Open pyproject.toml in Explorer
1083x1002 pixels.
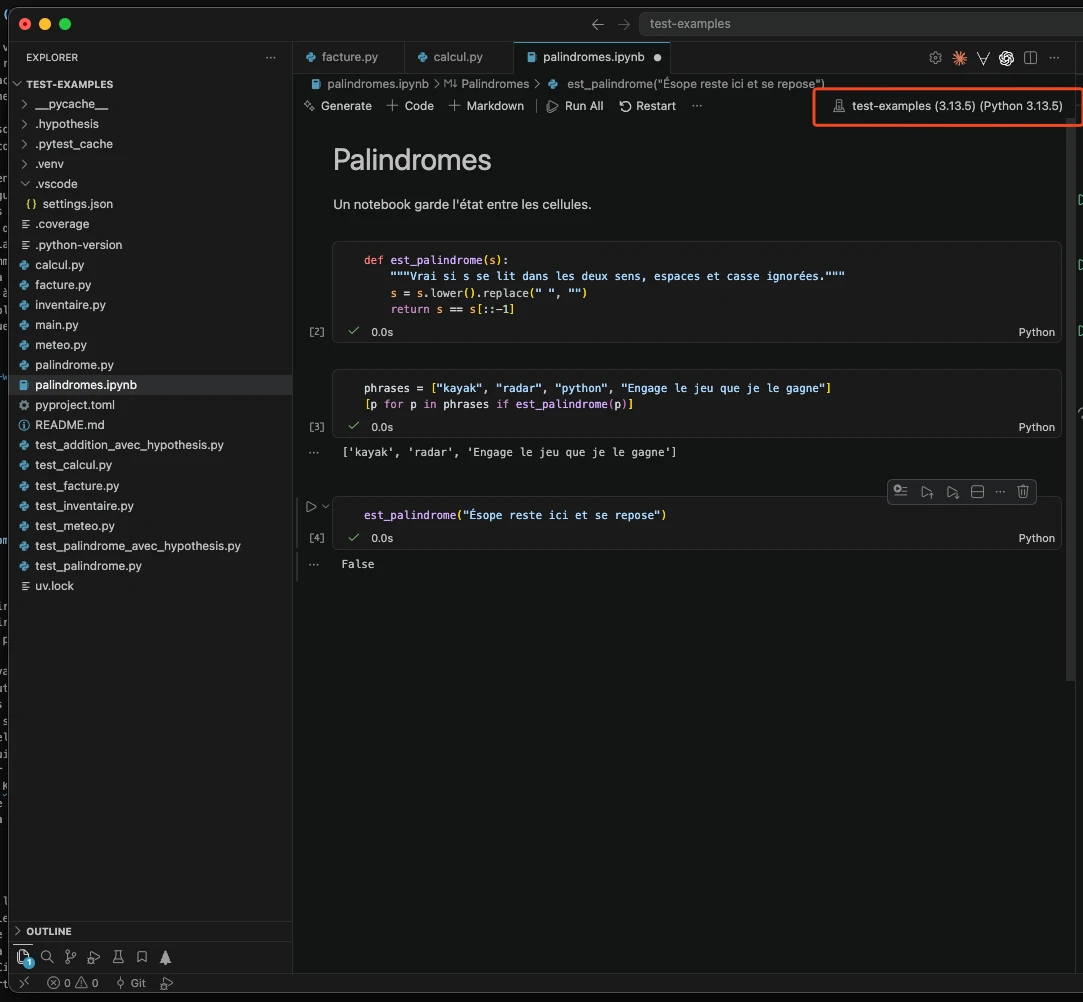[75, 405]
